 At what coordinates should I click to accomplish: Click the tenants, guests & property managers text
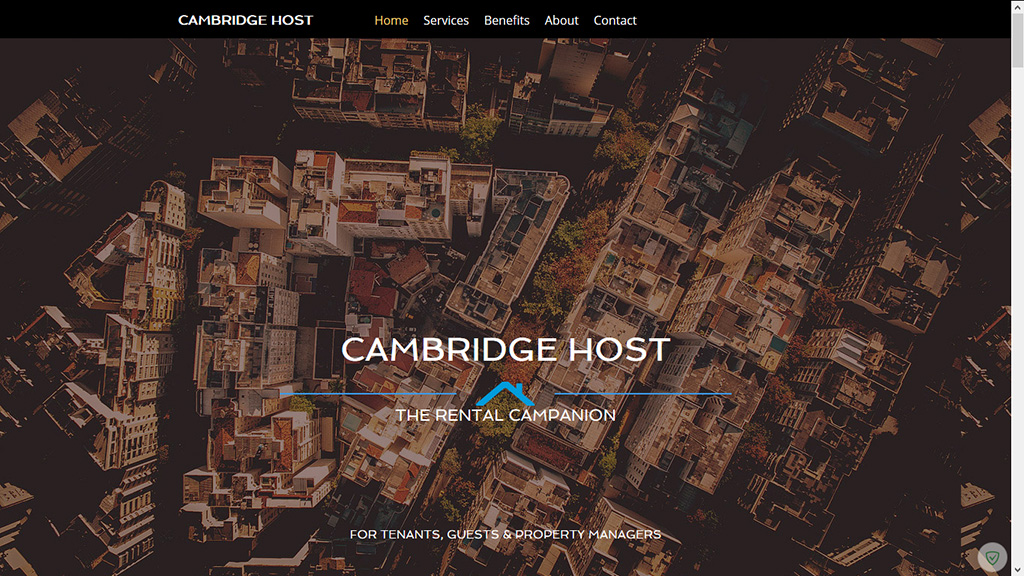coord(505,534)
